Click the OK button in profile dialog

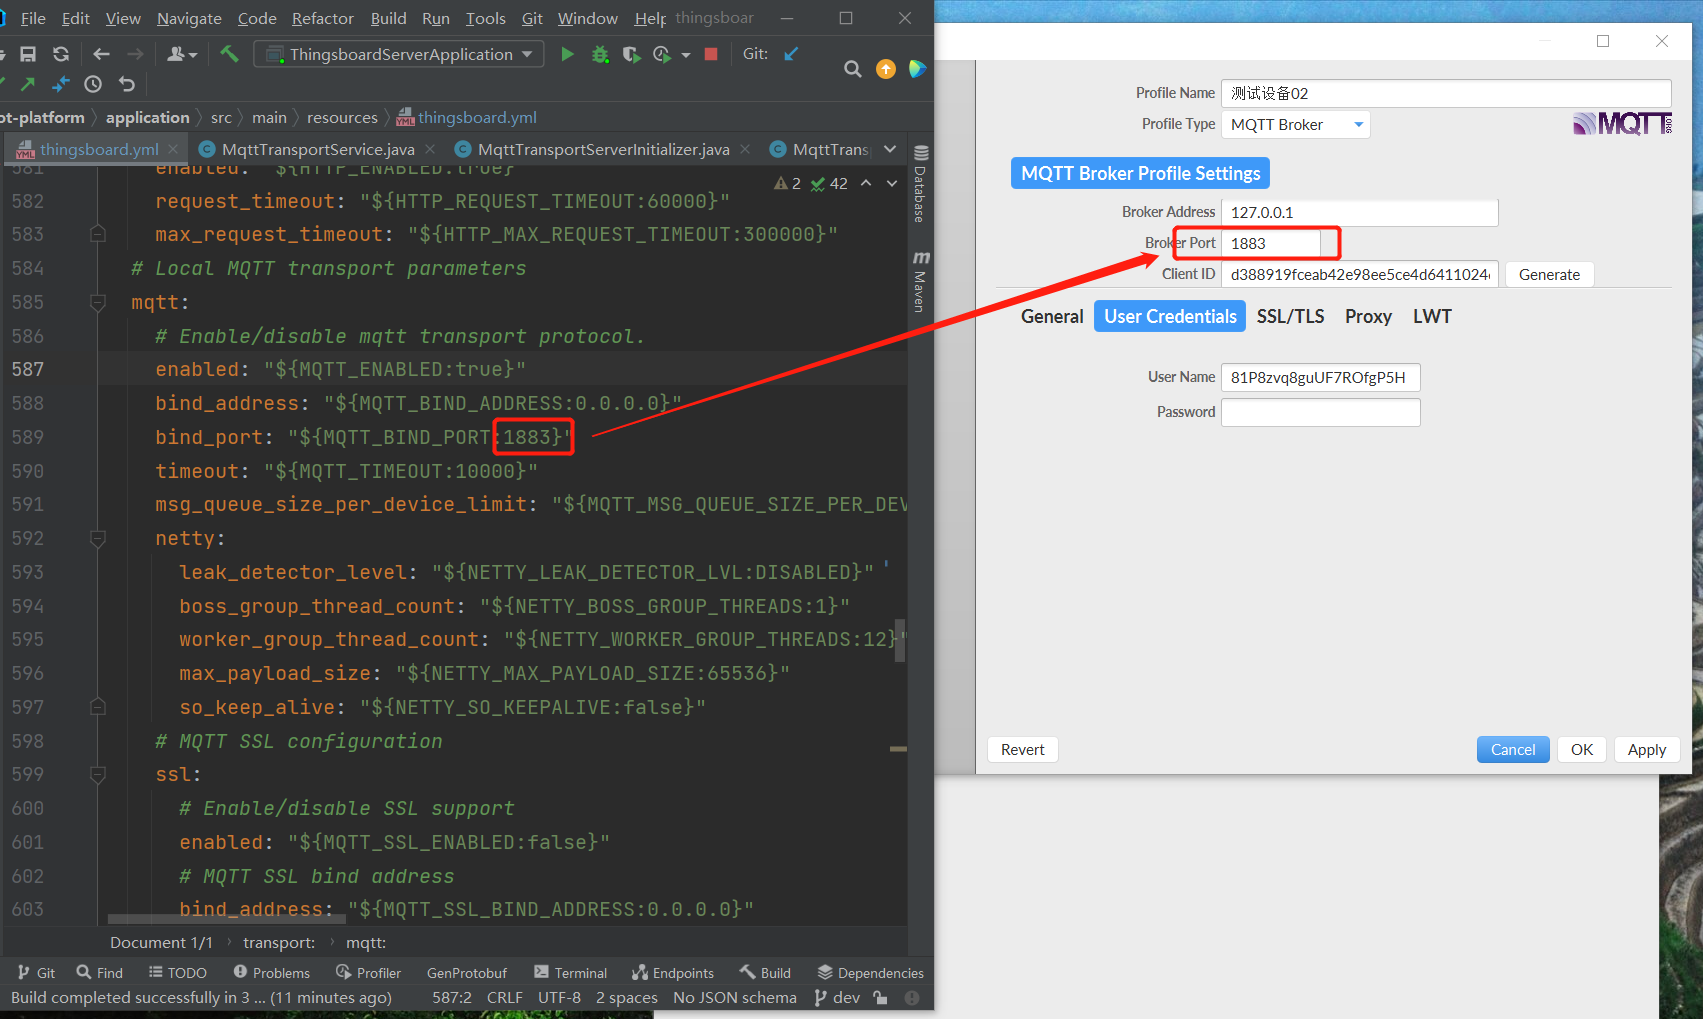[1582, 749]
